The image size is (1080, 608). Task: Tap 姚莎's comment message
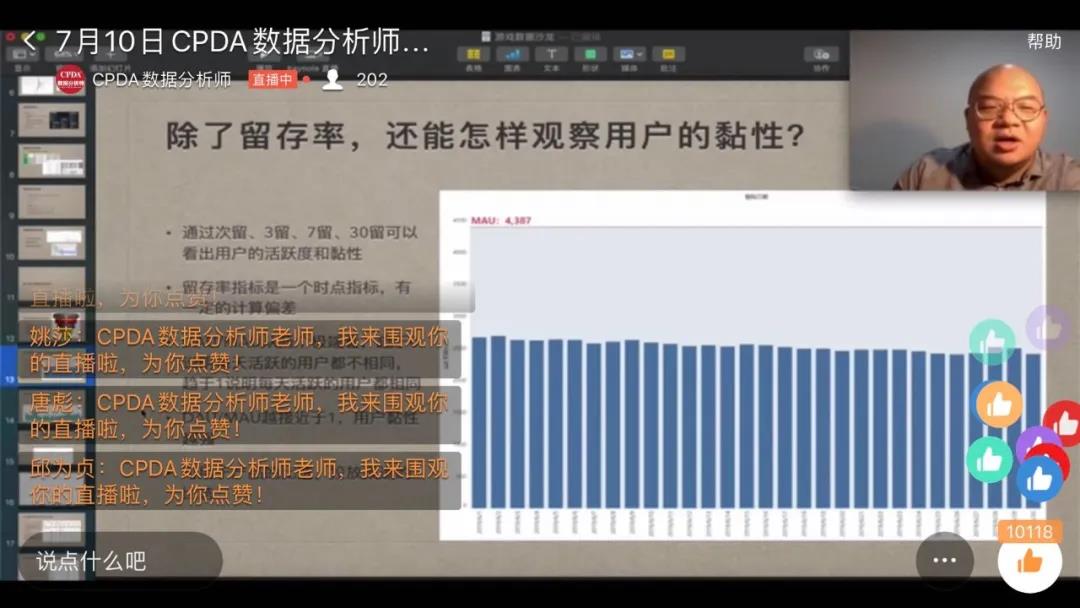(x=239, y=350)
